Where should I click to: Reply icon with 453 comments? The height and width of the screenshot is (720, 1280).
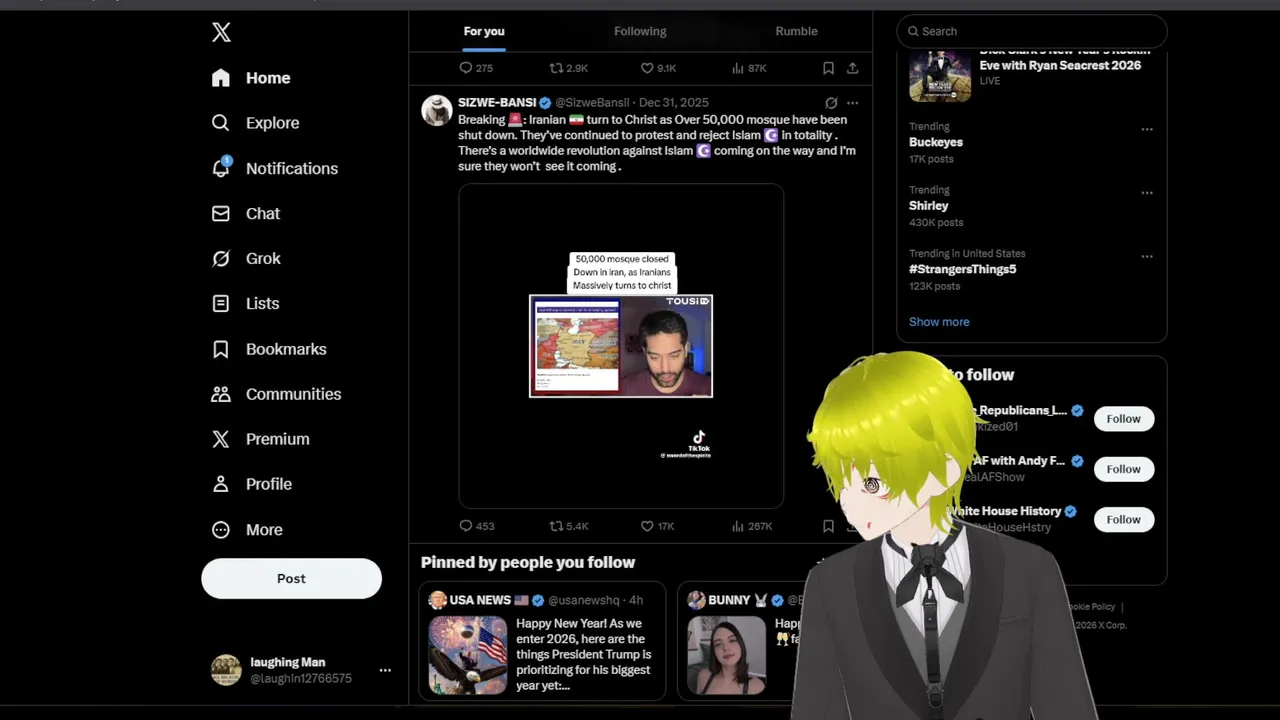pyautogui.click(x=476, y=526)
